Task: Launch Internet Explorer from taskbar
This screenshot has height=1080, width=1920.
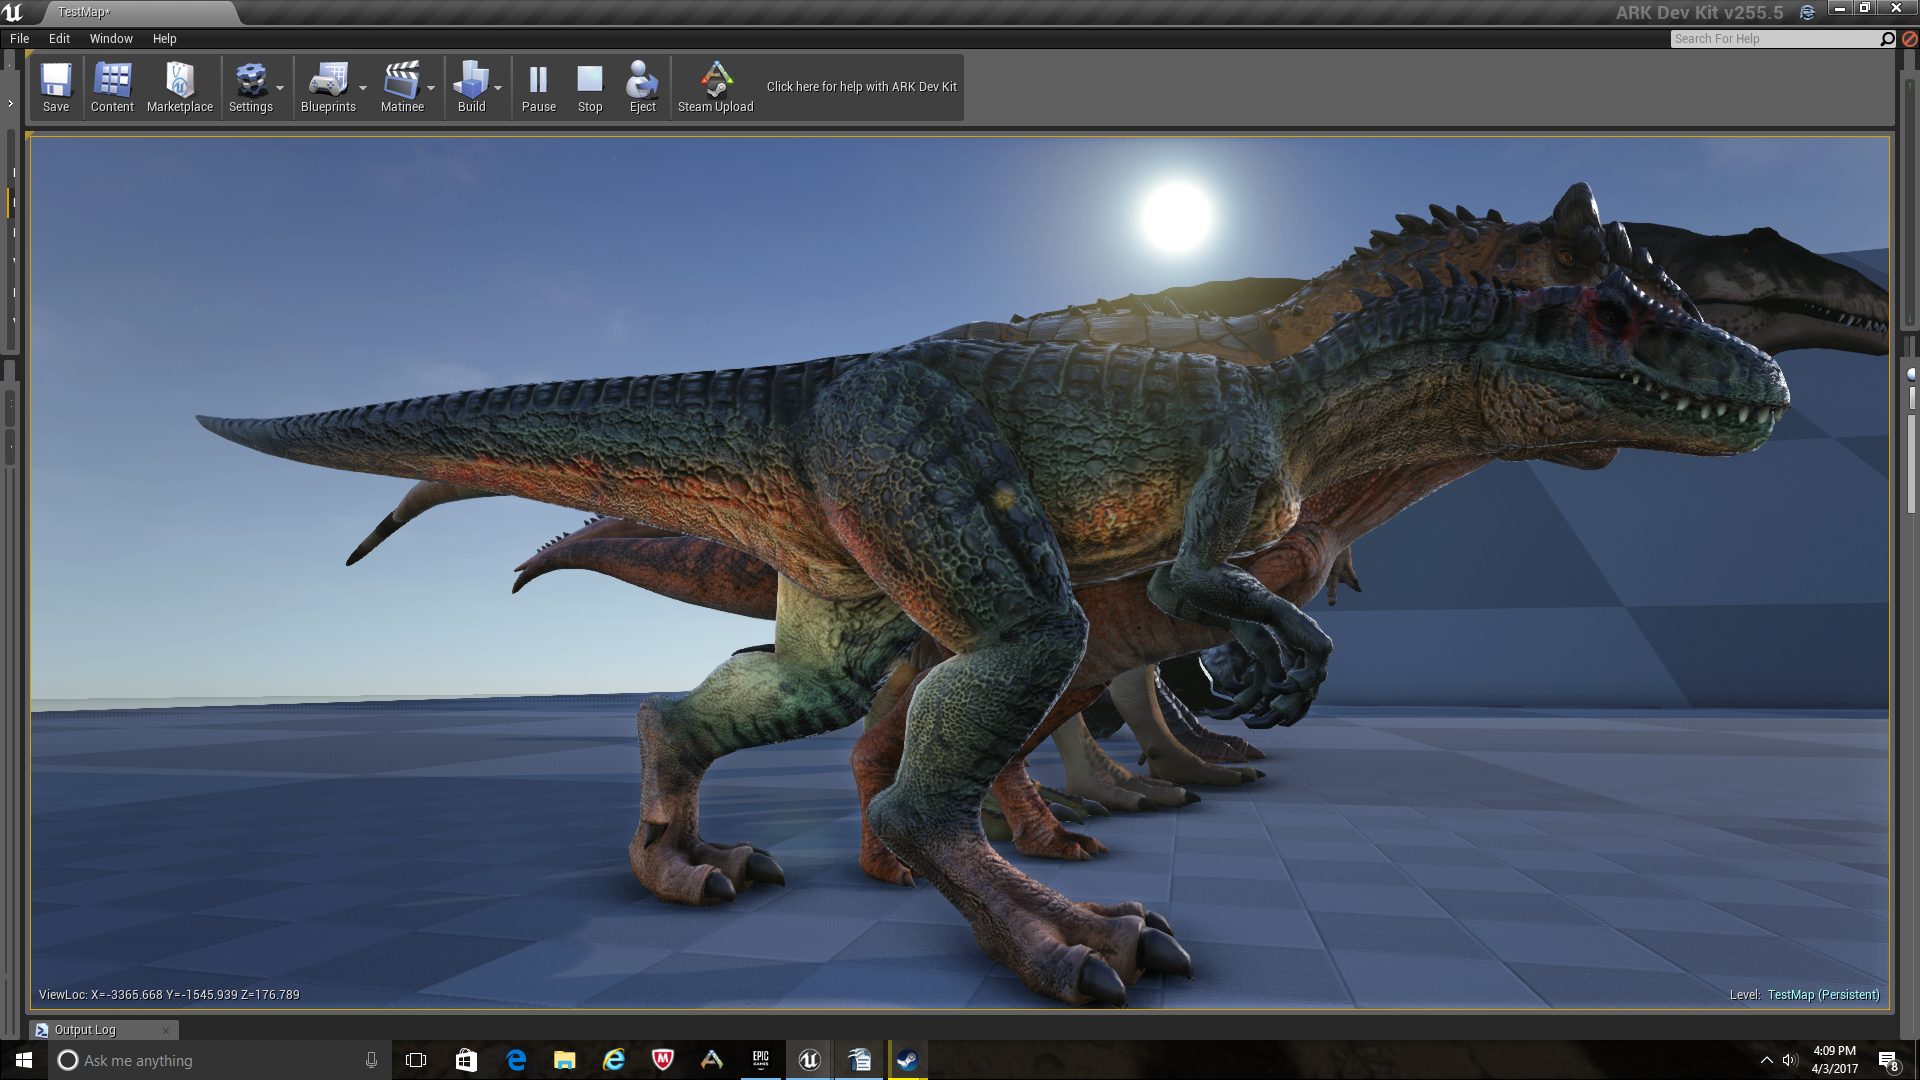Action: click(614, 1060)
